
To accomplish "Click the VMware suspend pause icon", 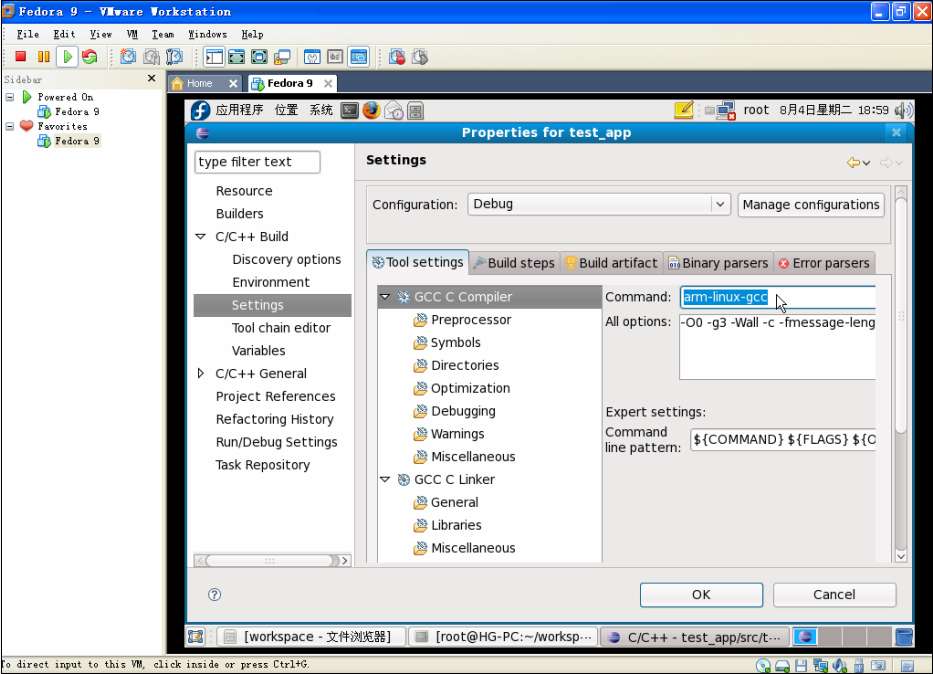I will (x=43, y=57).
